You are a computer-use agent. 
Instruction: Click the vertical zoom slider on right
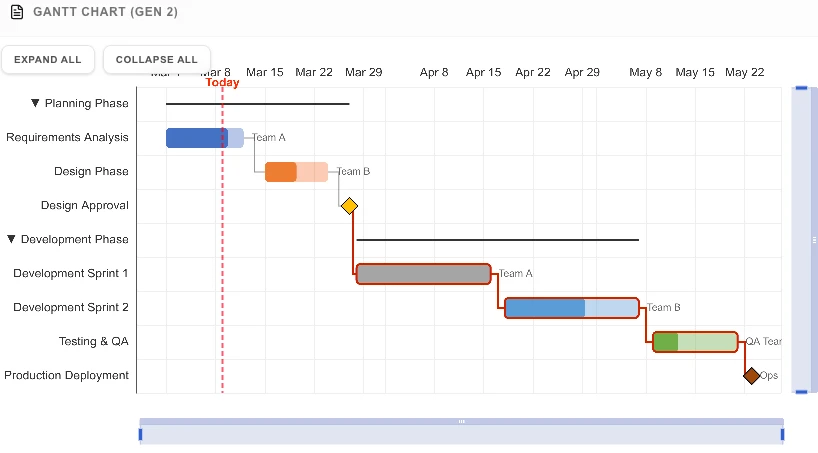point(800,240)
